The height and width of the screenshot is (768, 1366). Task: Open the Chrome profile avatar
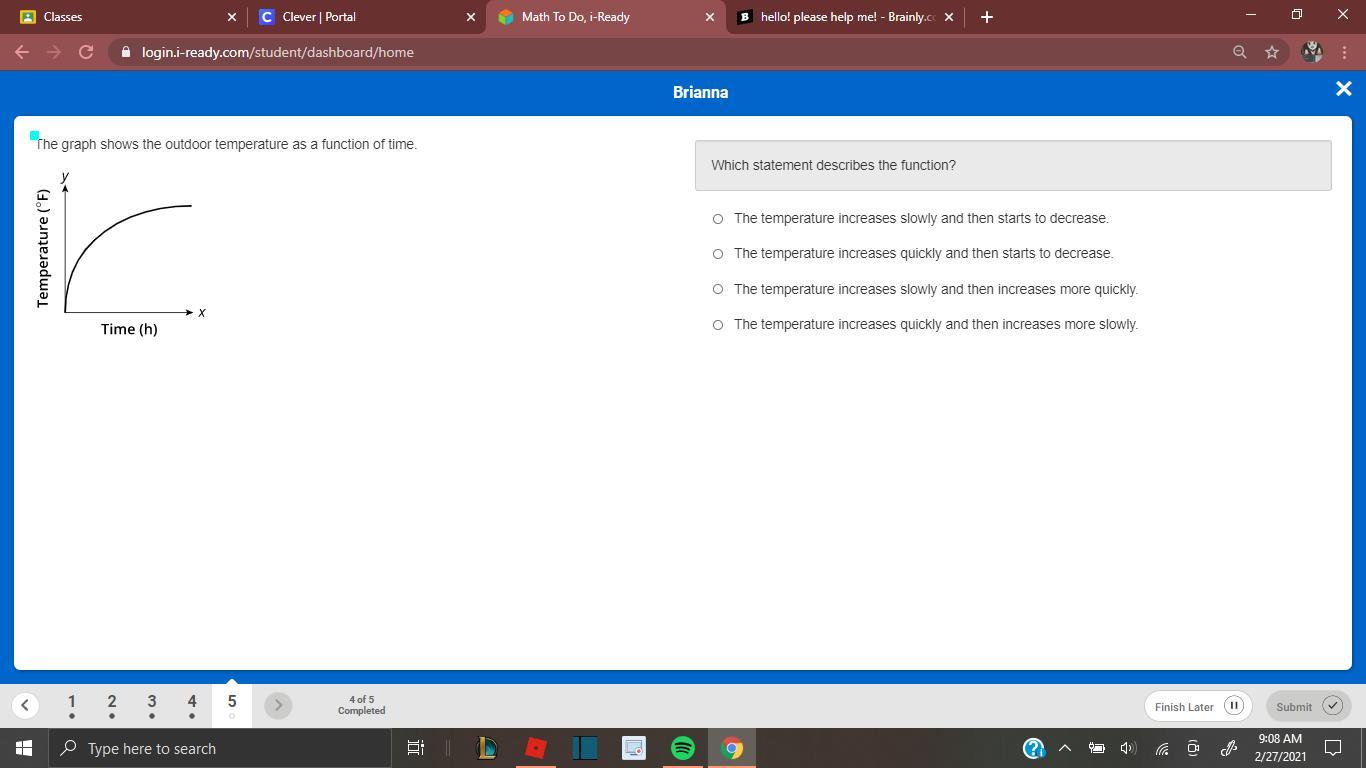pyautogui.click(x=1312, y=52)
